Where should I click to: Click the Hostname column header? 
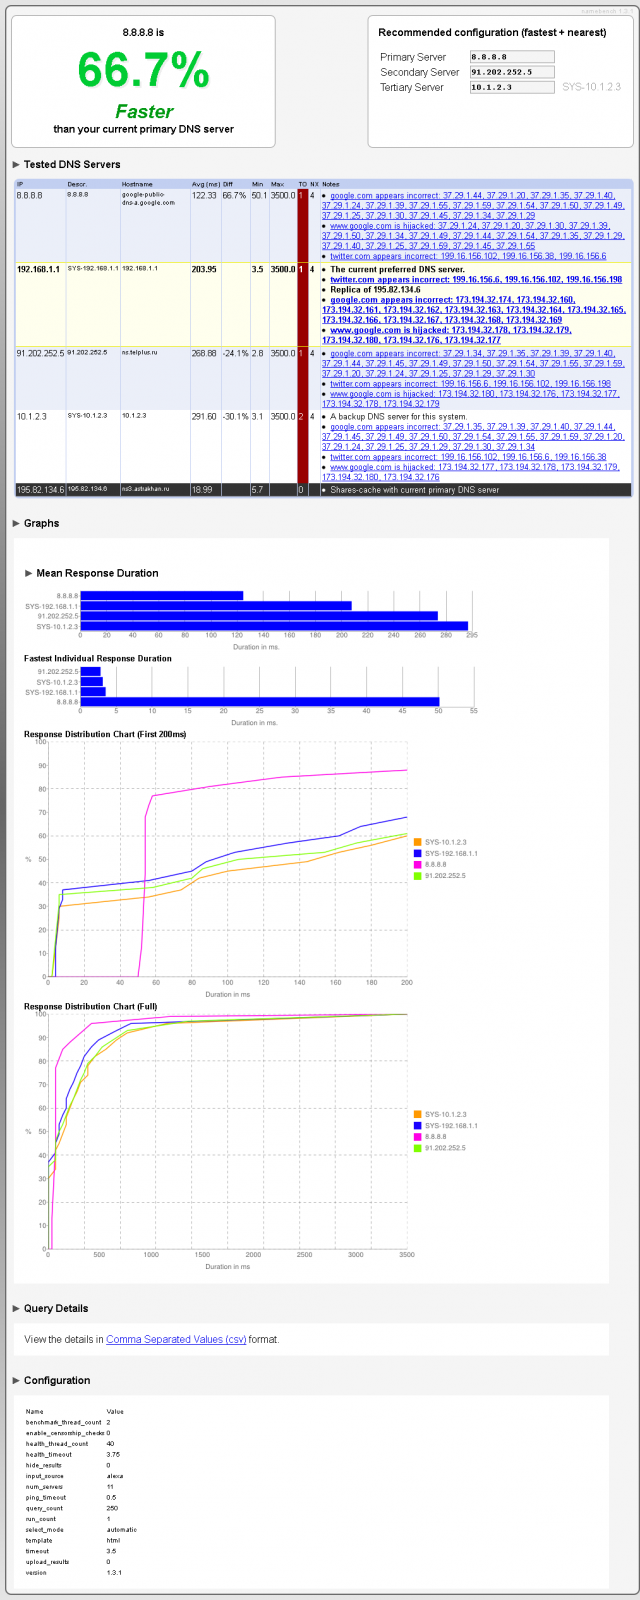pos(137,184)
